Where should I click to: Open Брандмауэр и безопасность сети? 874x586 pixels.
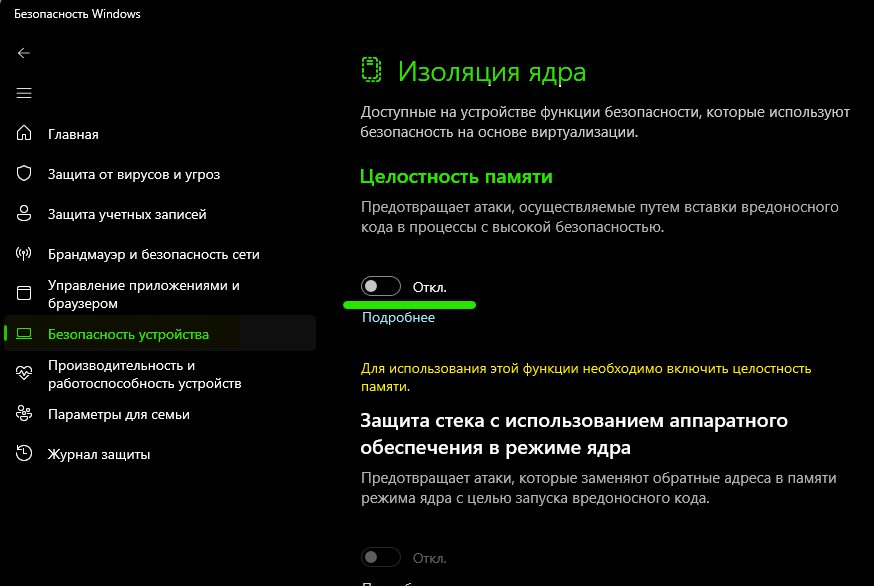(x=154, y=255)
